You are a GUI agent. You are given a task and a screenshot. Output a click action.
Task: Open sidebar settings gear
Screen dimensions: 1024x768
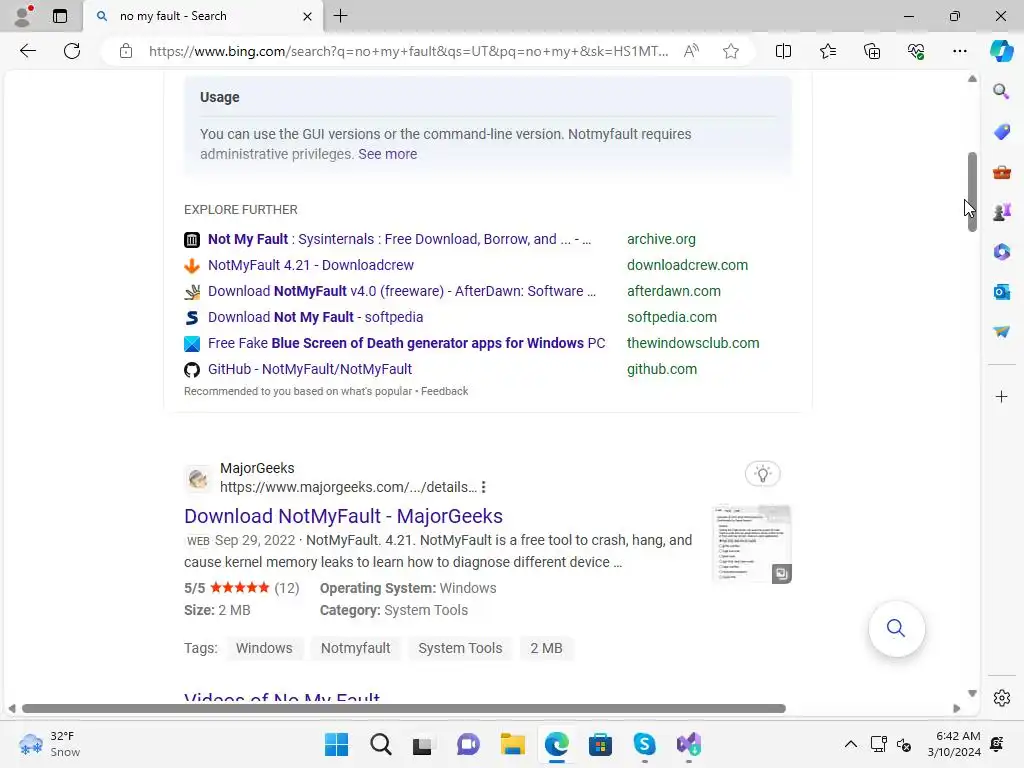click(1001, 698)
